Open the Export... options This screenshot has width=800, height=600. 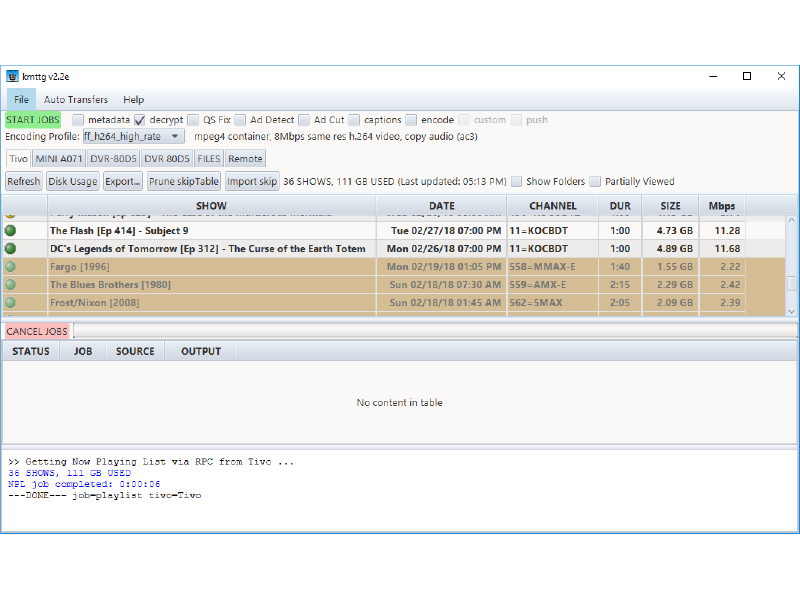[123, 182]
